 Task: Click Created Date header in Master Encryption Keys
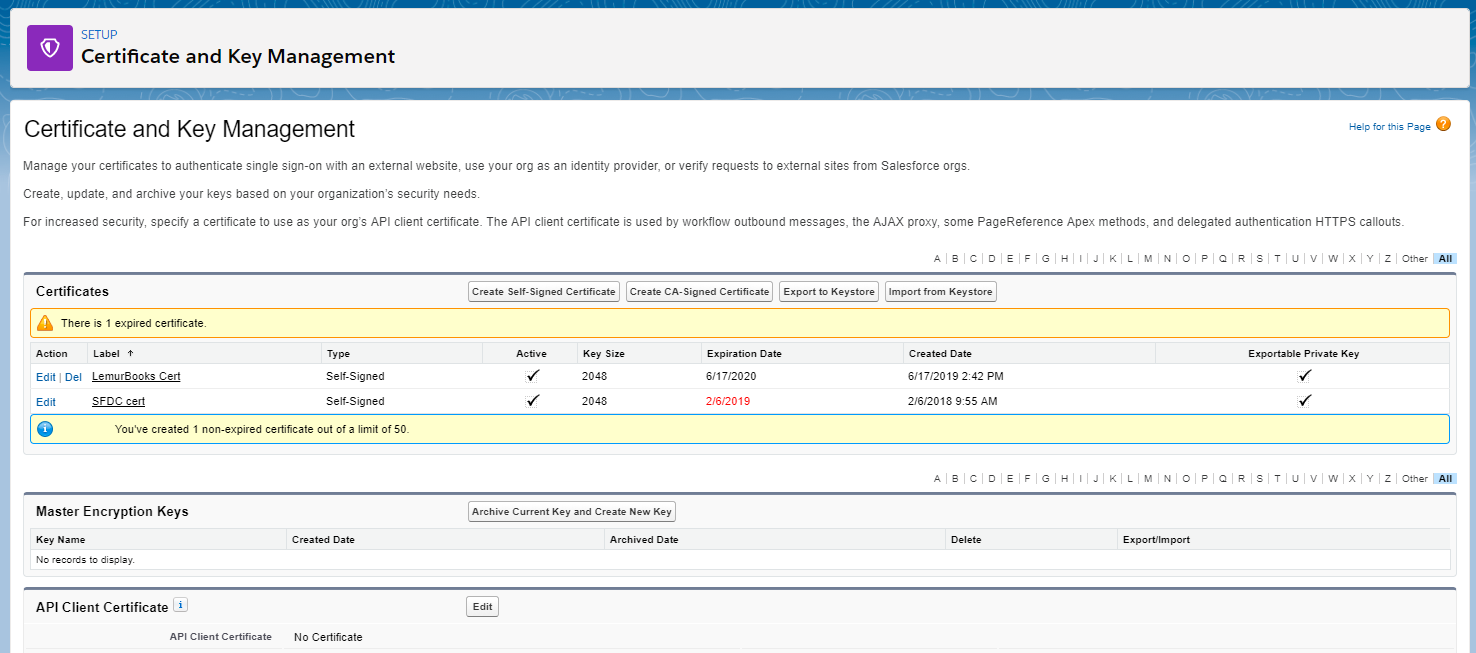tap(323, 540)
